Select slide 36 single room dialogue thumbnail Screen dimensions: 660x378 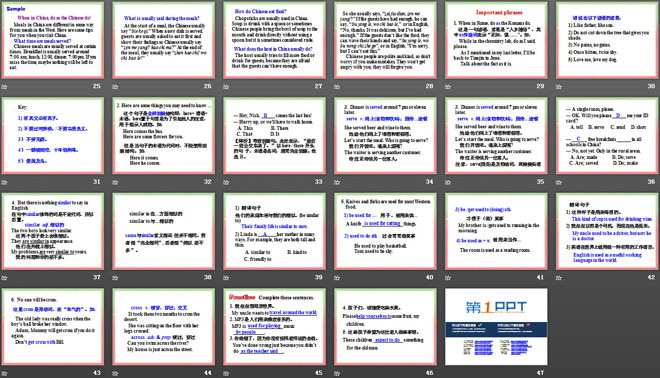tap(607, 136)
